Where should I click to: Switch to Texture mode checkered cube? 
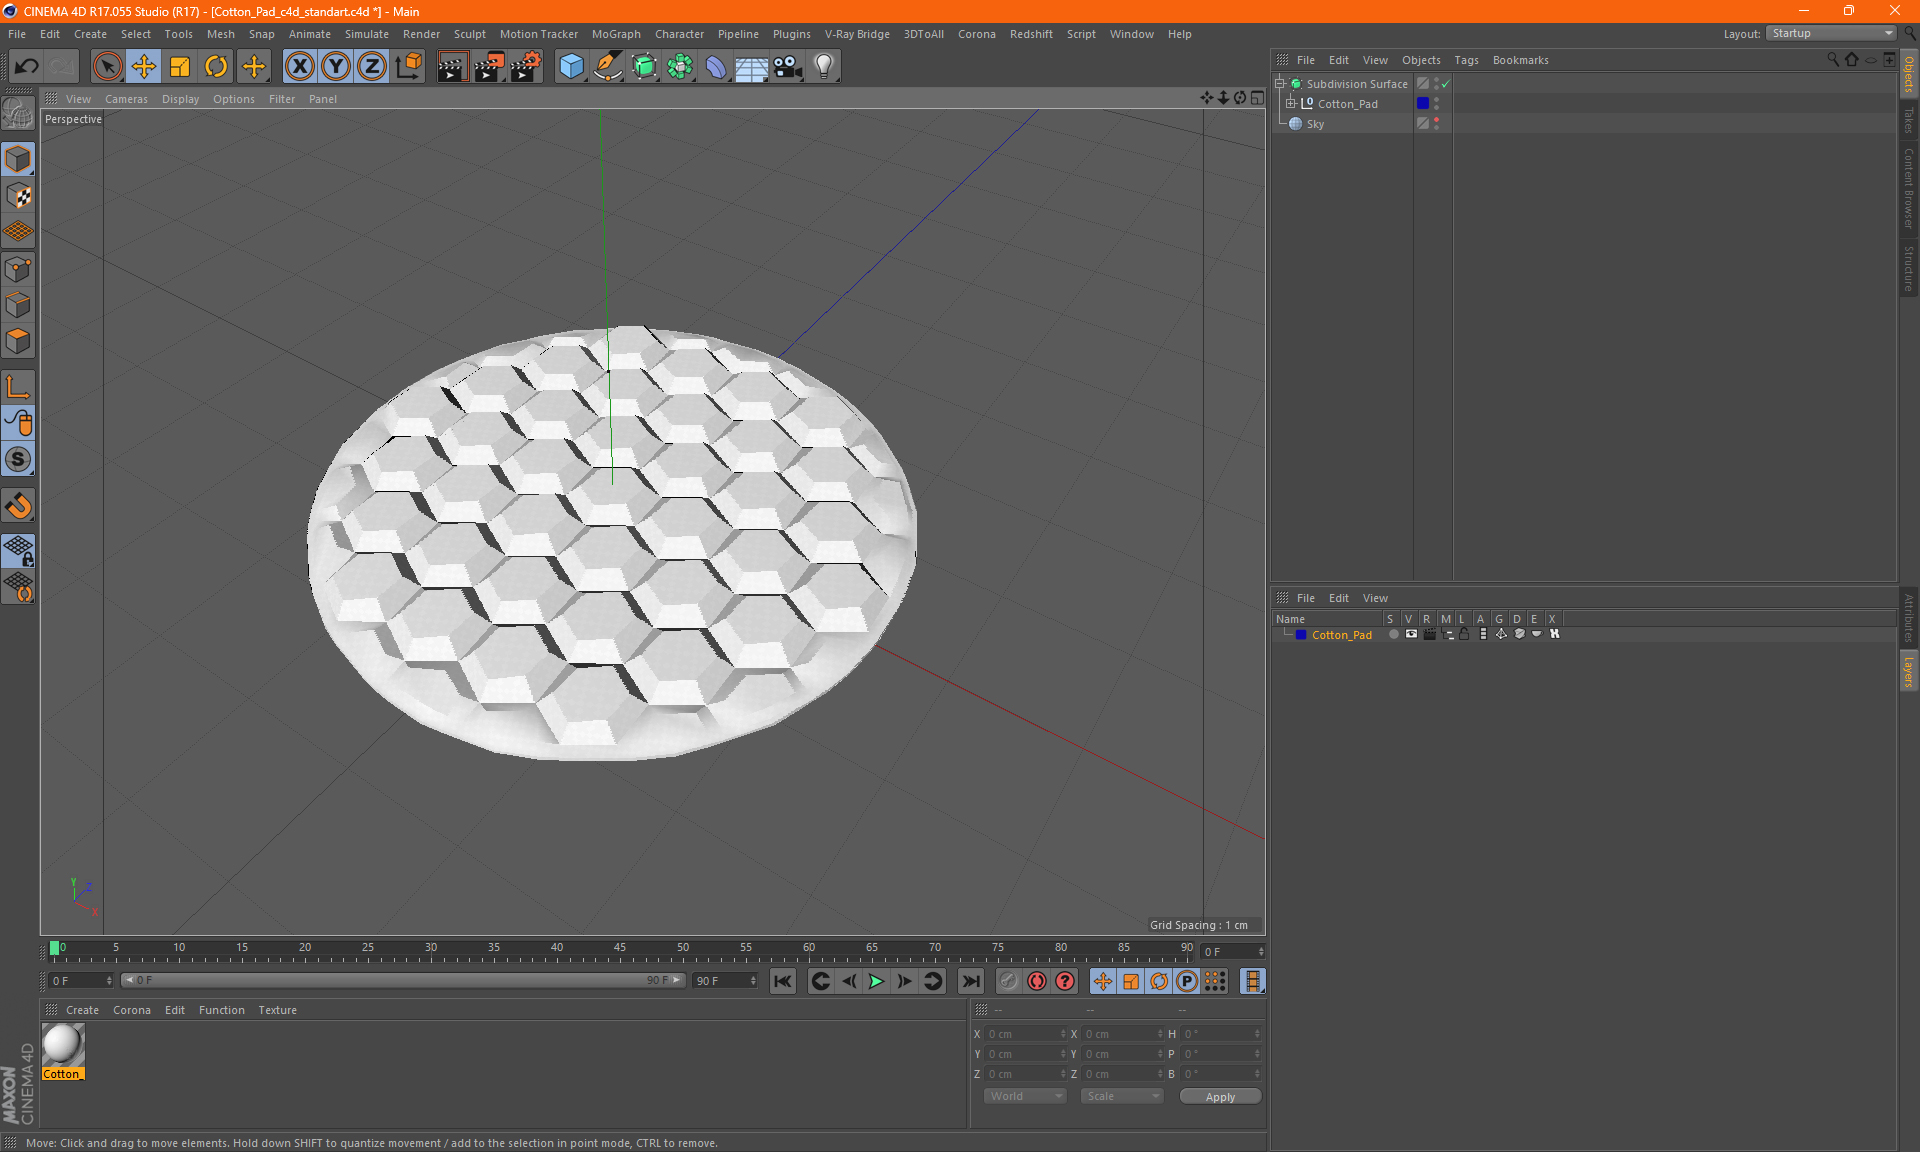point(18,196)
